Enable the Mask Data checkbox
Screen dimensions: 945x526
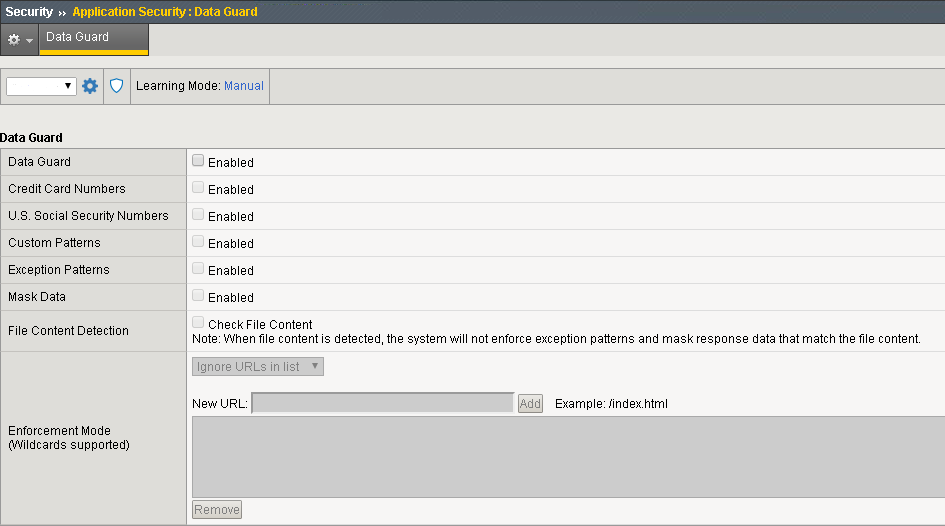198,295
